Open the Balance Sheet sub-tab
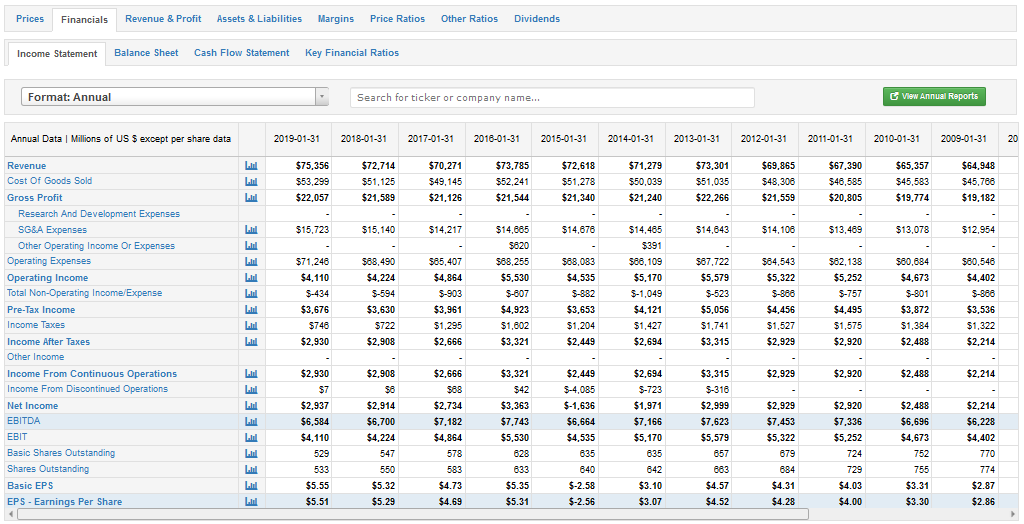The image size is (1024, 524). point(146,53)
